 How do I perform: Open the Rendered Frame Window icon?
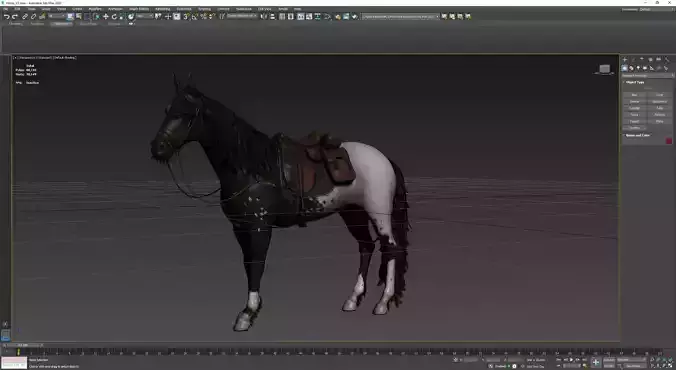click(x=346, y=16)
